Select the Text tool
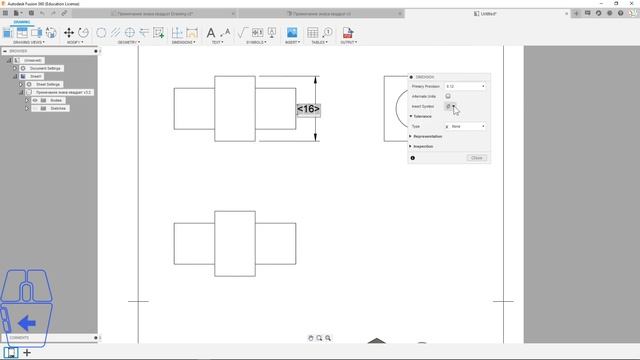Viewport: 640px width, 360px height. pos(211,33)
